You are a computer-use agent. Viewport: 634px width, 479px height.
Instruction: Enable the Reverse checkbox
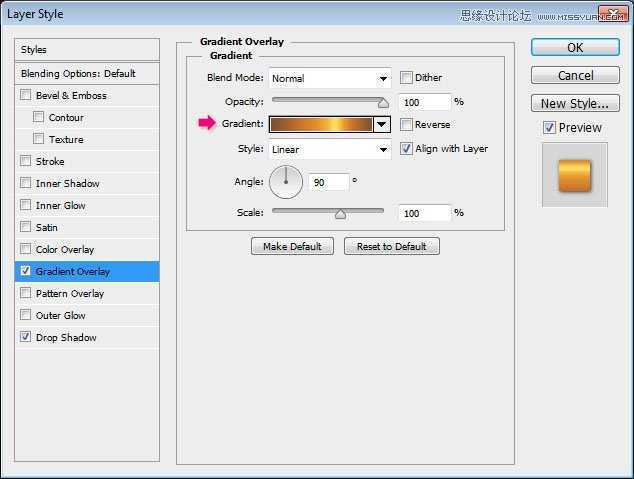tap(406, 124)
